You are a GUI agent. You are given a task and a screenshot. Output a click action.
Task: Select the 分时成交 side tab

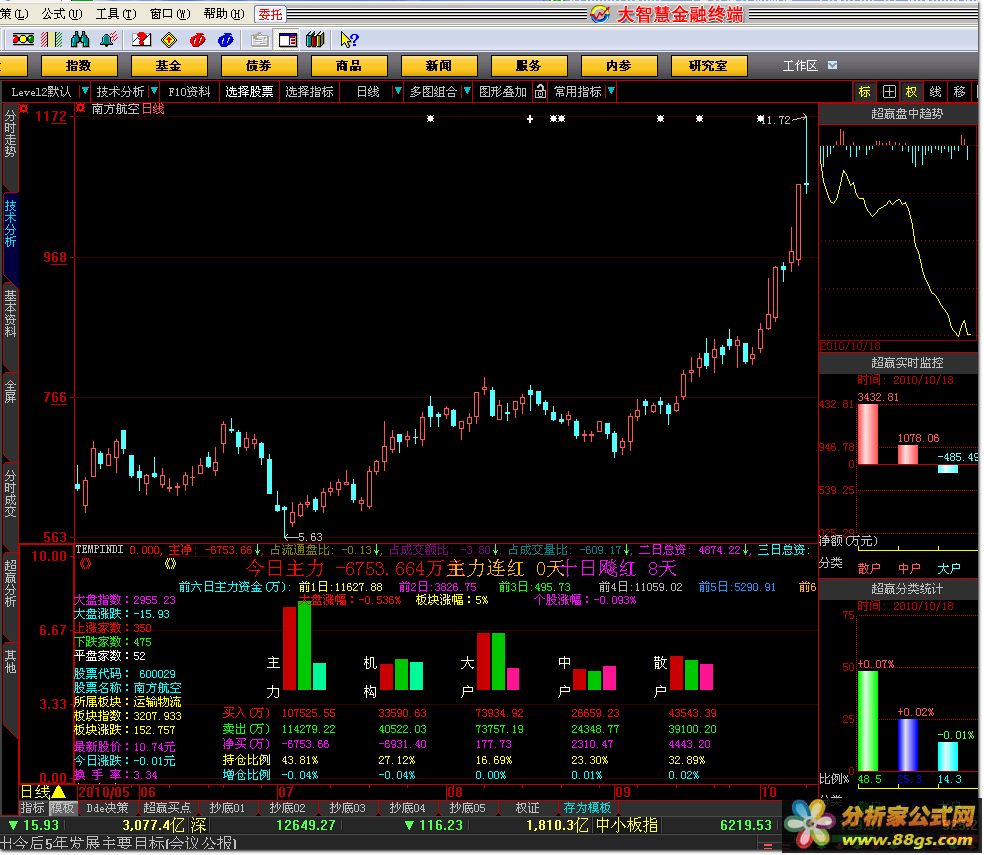pos(10,493)
